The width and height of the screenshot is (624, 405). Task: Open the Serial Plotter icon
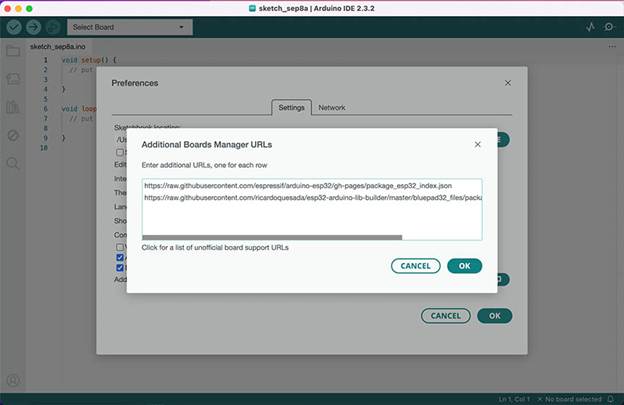click(589, 27)
